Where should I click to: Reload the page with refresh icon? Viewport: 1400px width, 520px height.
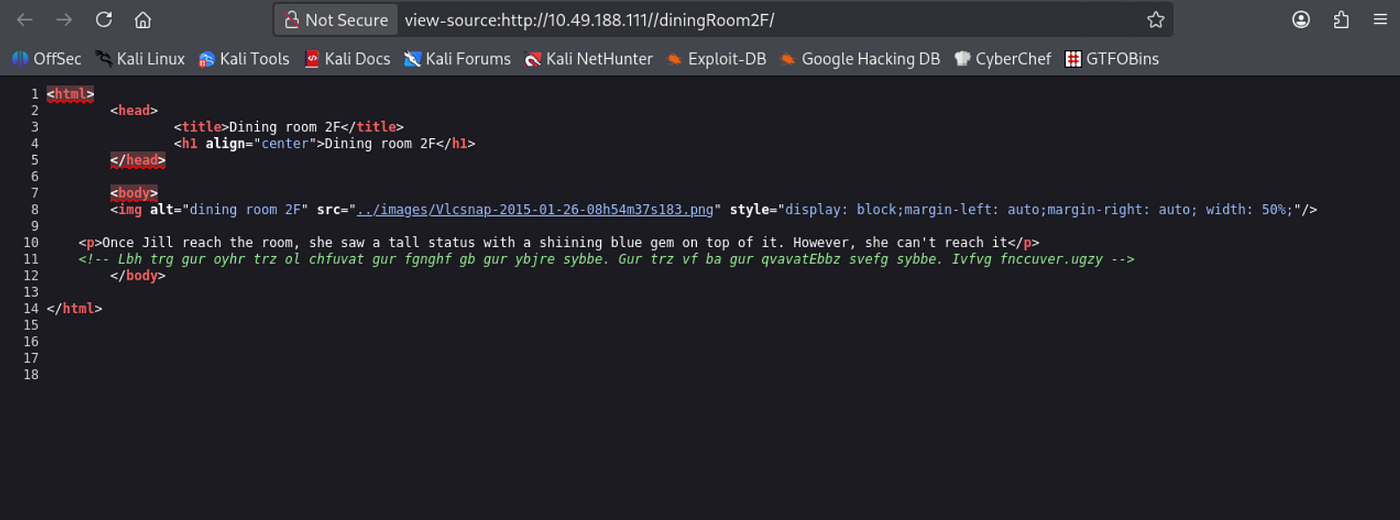104,20
